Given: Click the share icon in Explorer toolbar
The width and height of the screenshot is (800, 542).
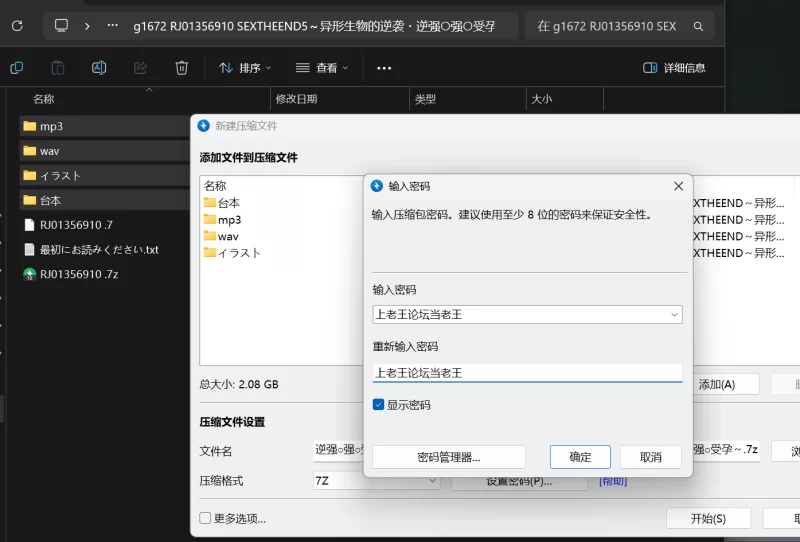Looking at the screenshot, I should [140, 68].
